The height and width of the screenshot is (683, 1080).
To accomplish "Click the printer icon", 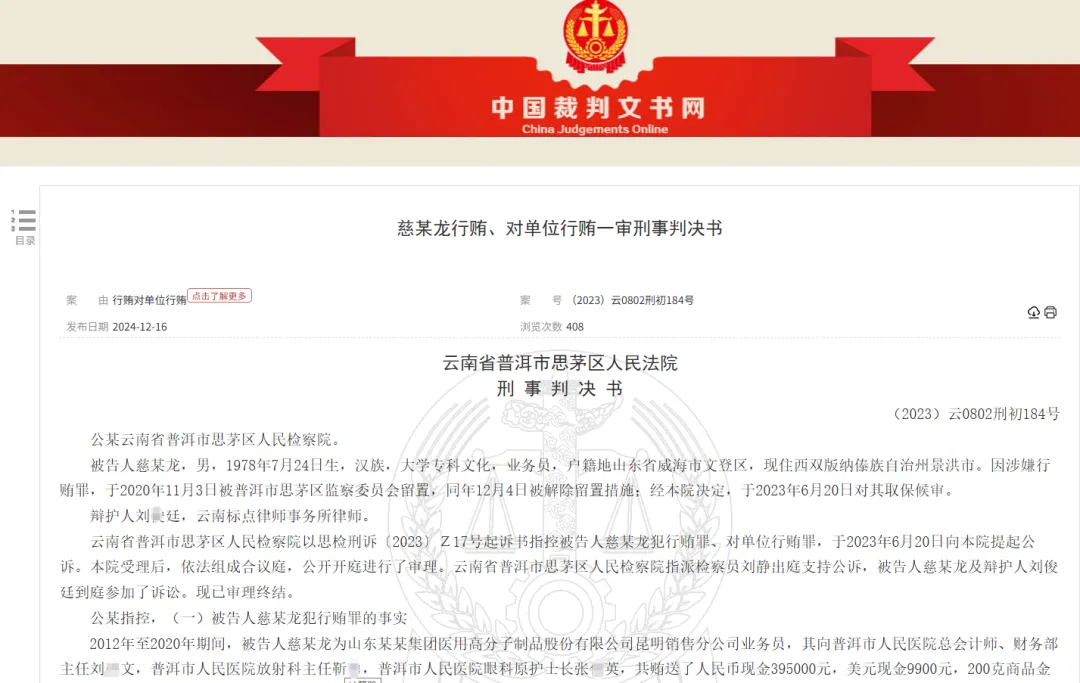I will (1050, 313).
